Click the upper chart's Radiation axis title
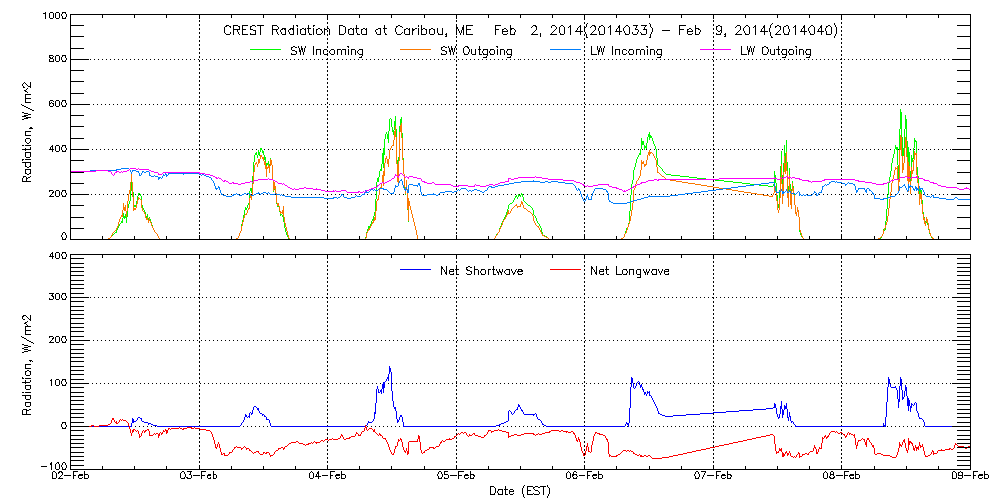This screenshot has width=1000, height=500. point(29,128)
